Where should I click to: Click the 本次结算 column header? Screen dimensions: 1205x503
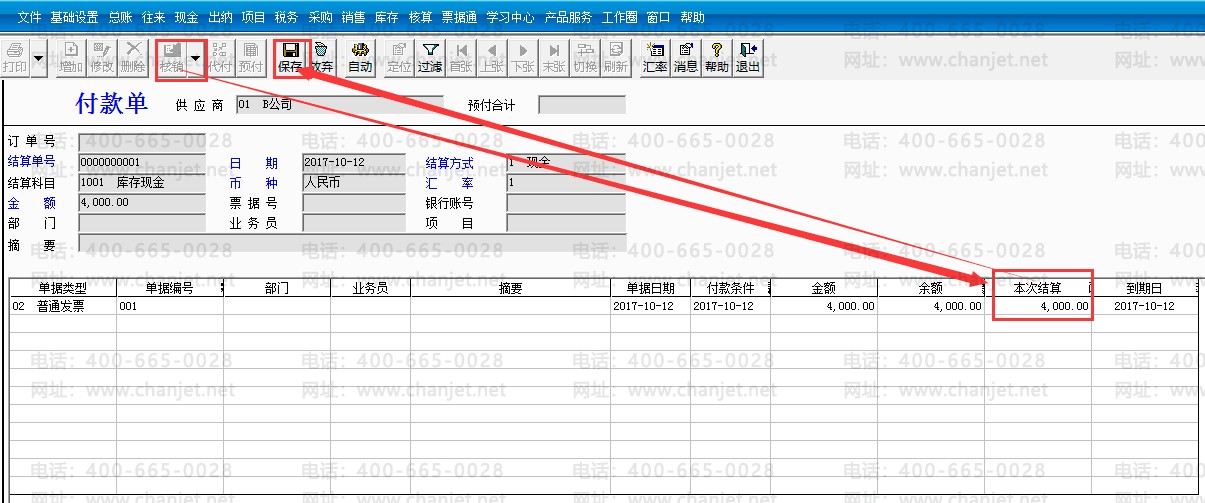pyautogui.click(x=1037, y=288)
